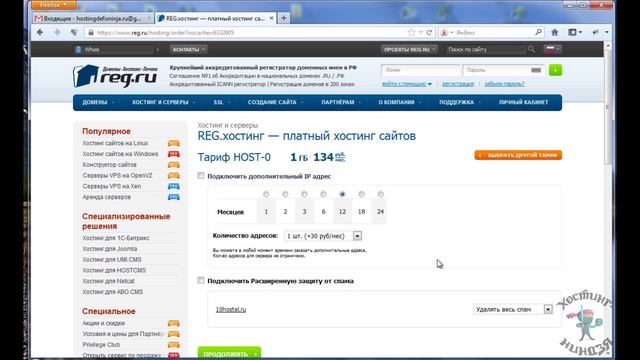Select the 6 months radio button
640x360 pixels.
click(323, 194)
